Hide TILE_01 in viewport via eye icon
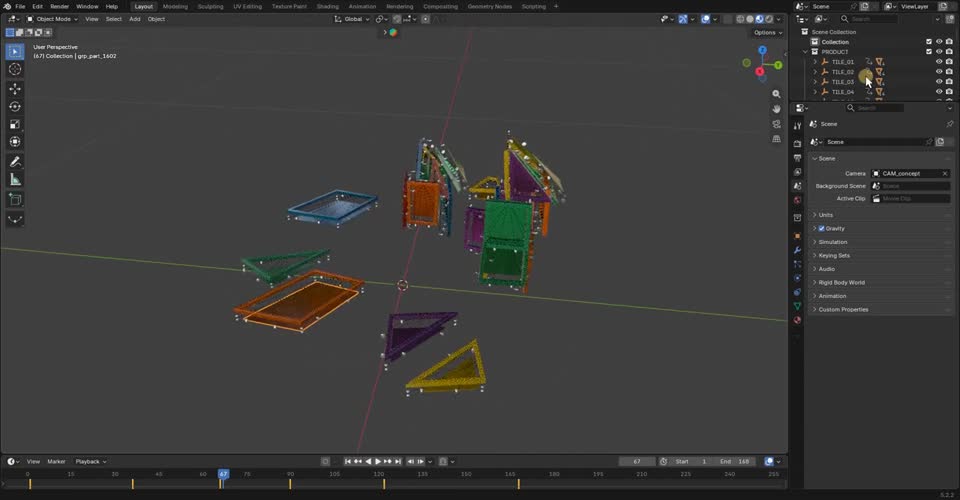Viewport: 960px width, 500px height. tap(939, 62)
